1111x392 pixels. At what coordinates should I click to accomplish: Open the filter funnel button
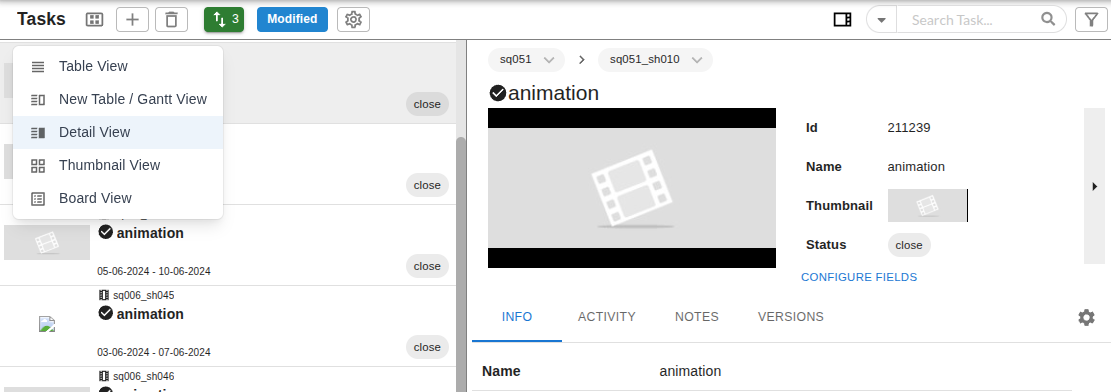[x=1091, y=20]
